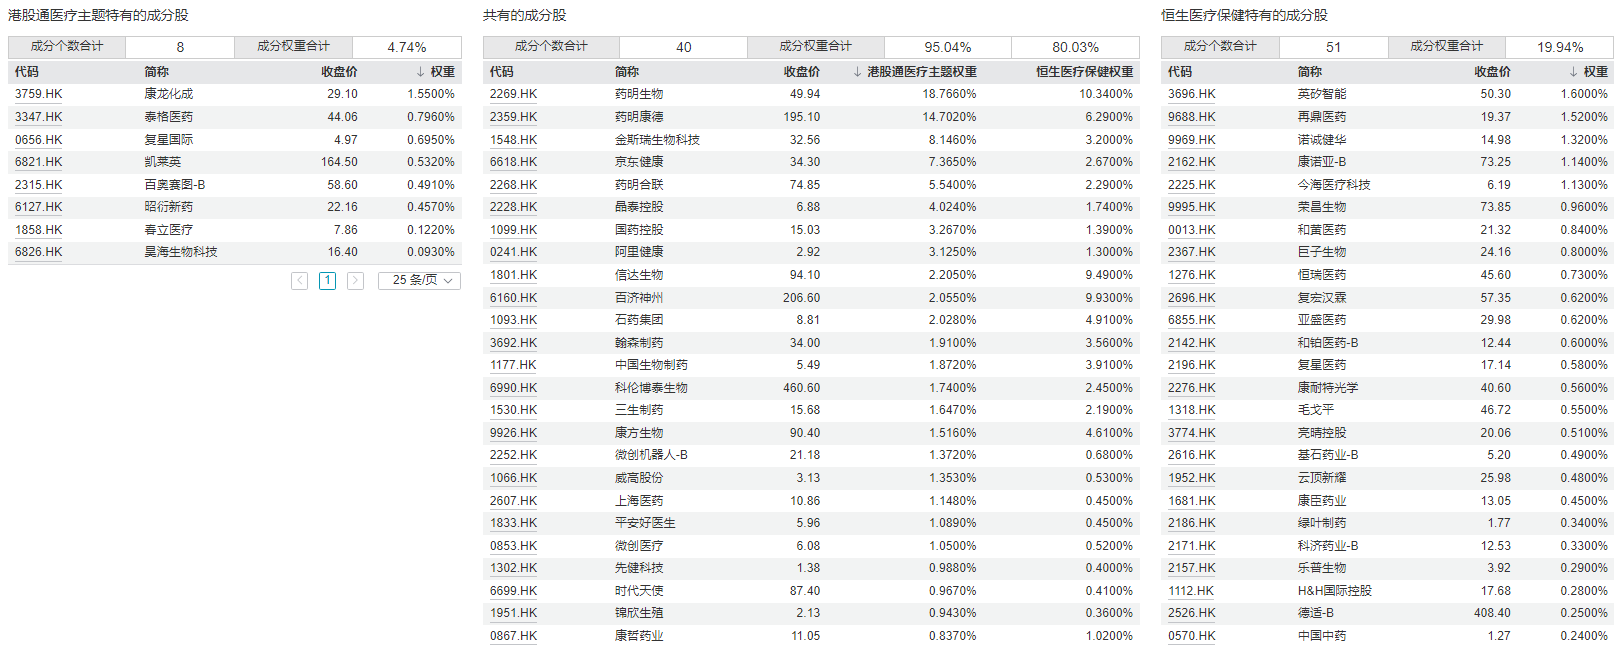This screenshot has height=646, width=1617.
Task: Open stock code link 1112.HK
Action: tap(1191, 591)
